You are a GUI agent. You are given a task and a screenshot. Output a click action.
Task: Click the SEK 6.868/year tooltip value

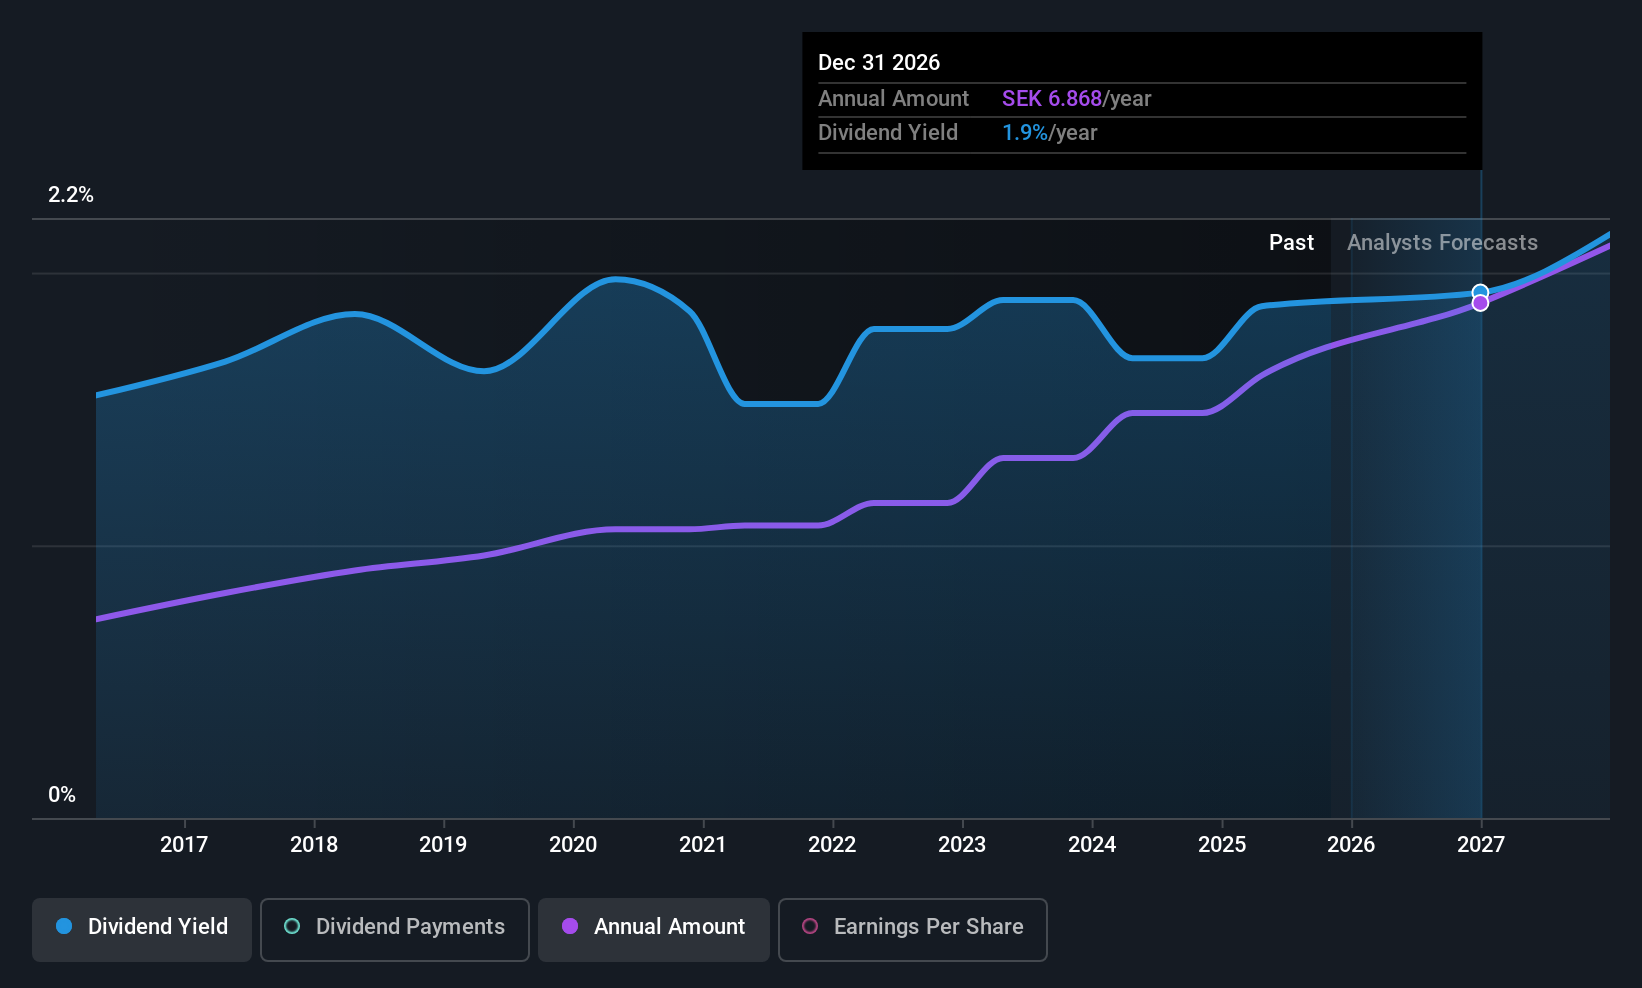[x=1076, y=99]
